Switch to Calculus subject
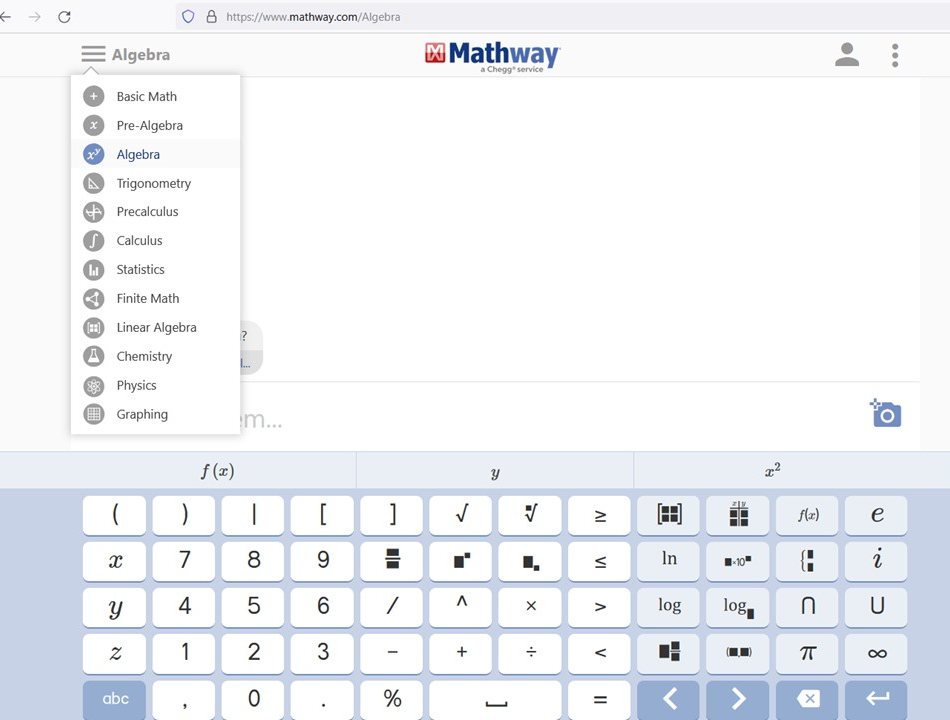Screen dimensions: 950x720 [156, 241]
